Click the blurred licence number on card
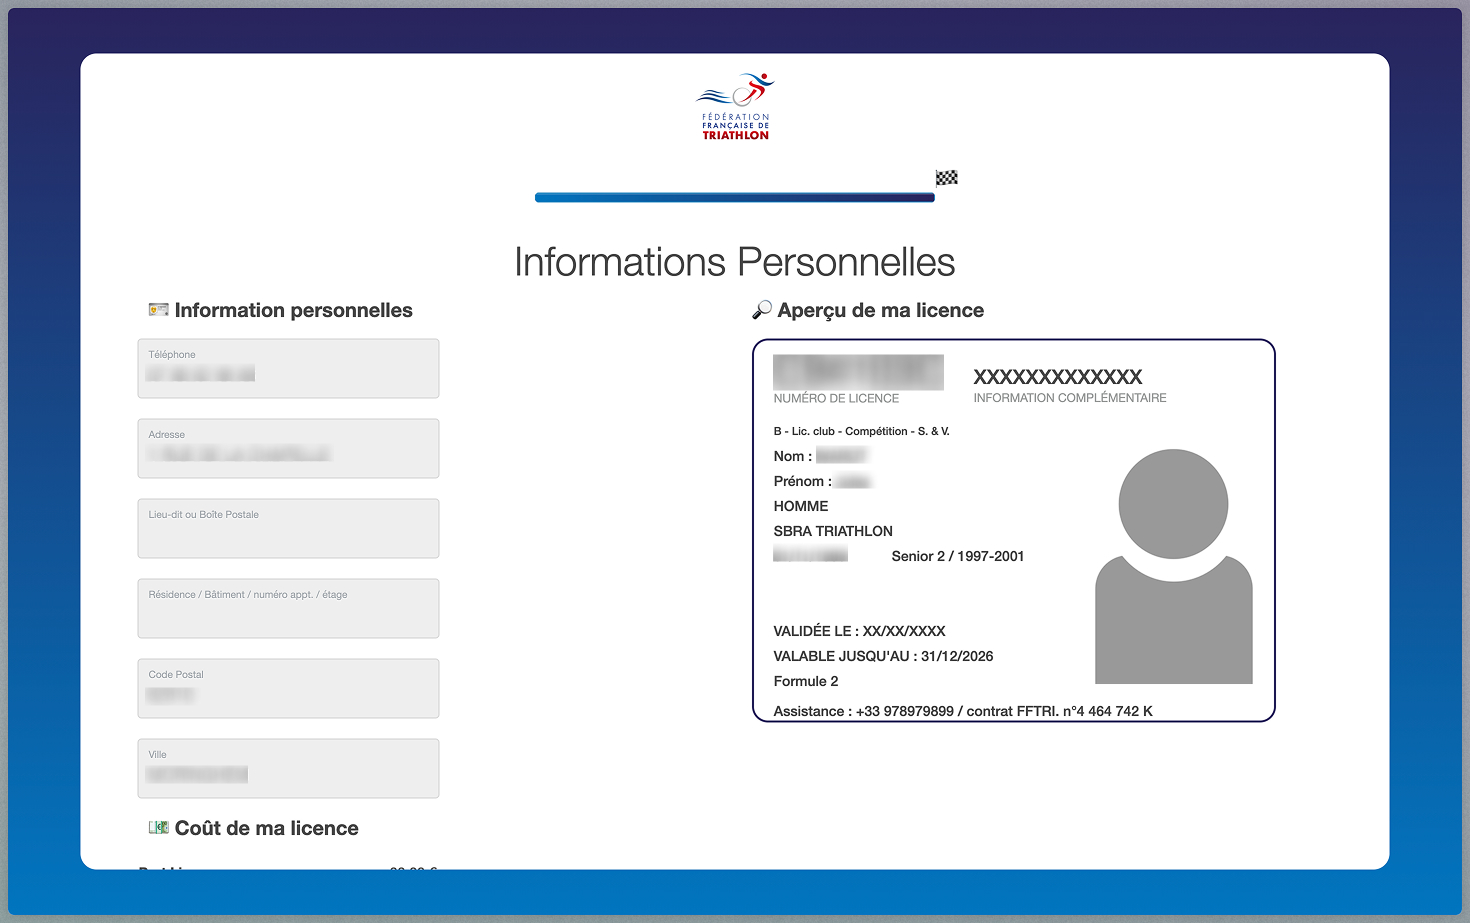Viewport: 1470px width, 923px height. tap(857, 372)
